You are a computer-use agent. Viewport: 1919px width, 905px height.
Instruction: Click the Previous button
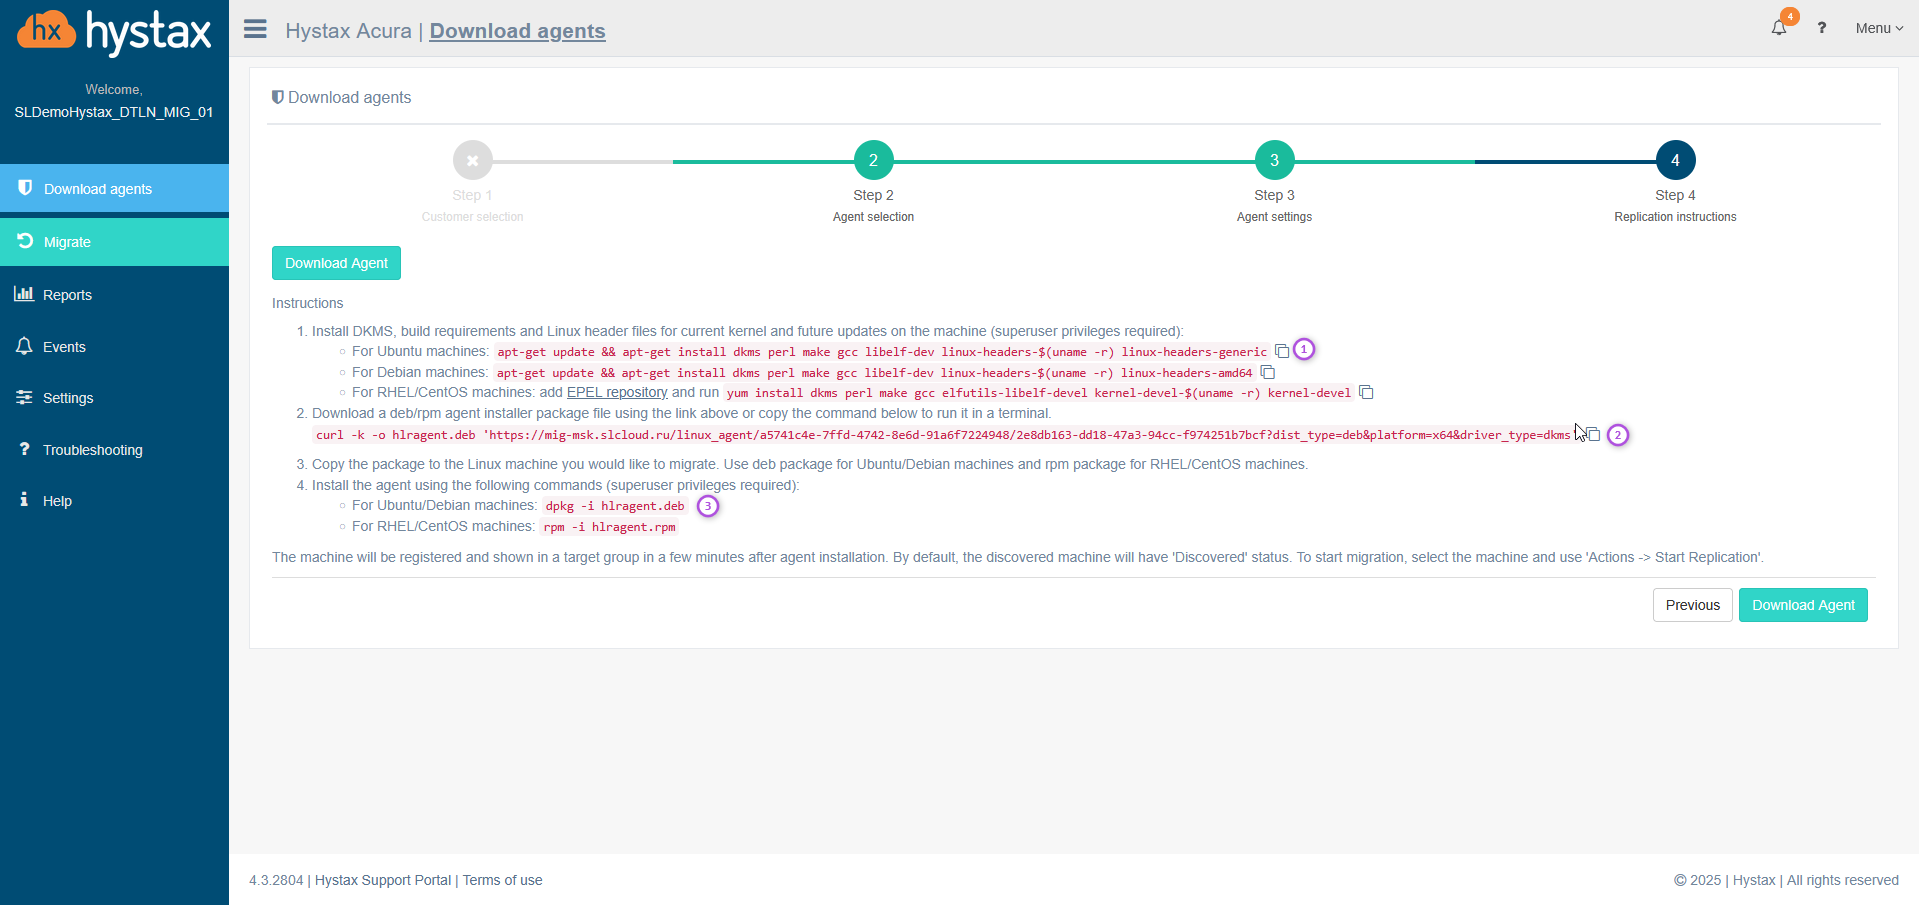pyautogui.click(x=1692, y=605)
